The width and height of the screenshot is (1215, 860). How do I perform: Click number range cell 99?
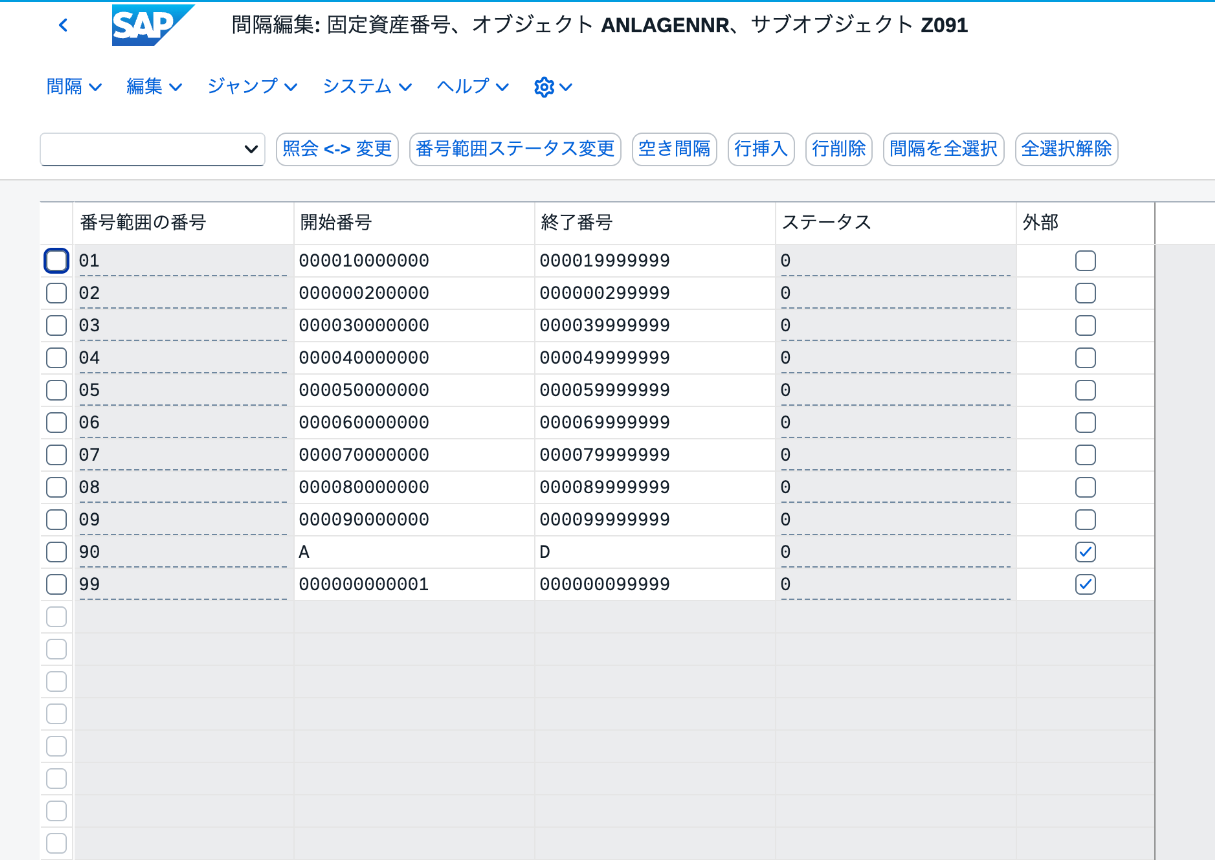(184, 584)
